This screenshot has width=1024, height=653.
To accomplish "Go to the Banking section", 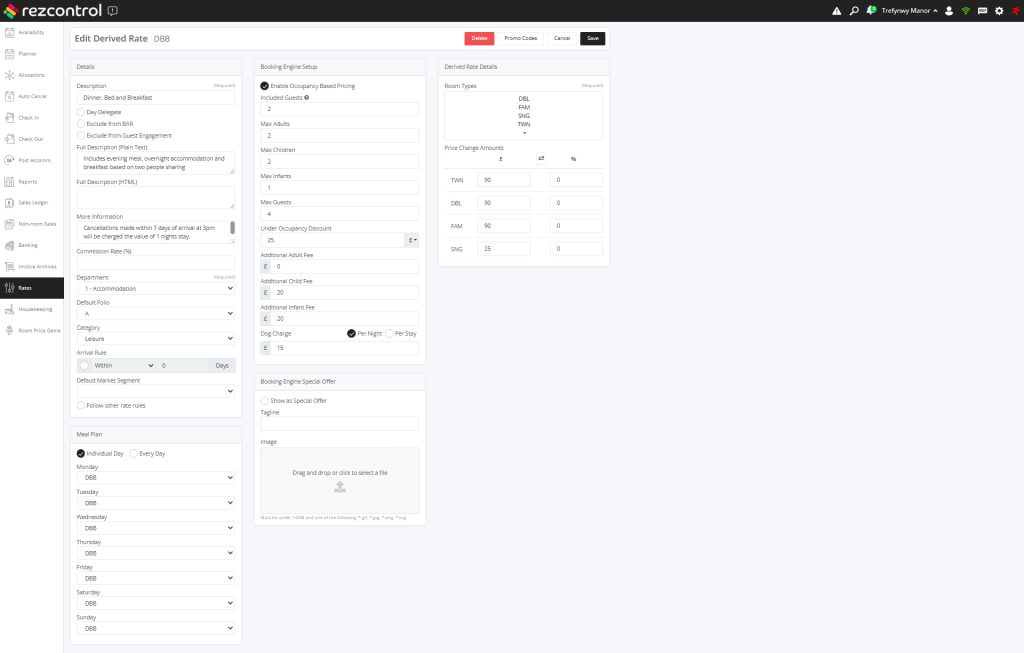I will (x=30, y=245).
